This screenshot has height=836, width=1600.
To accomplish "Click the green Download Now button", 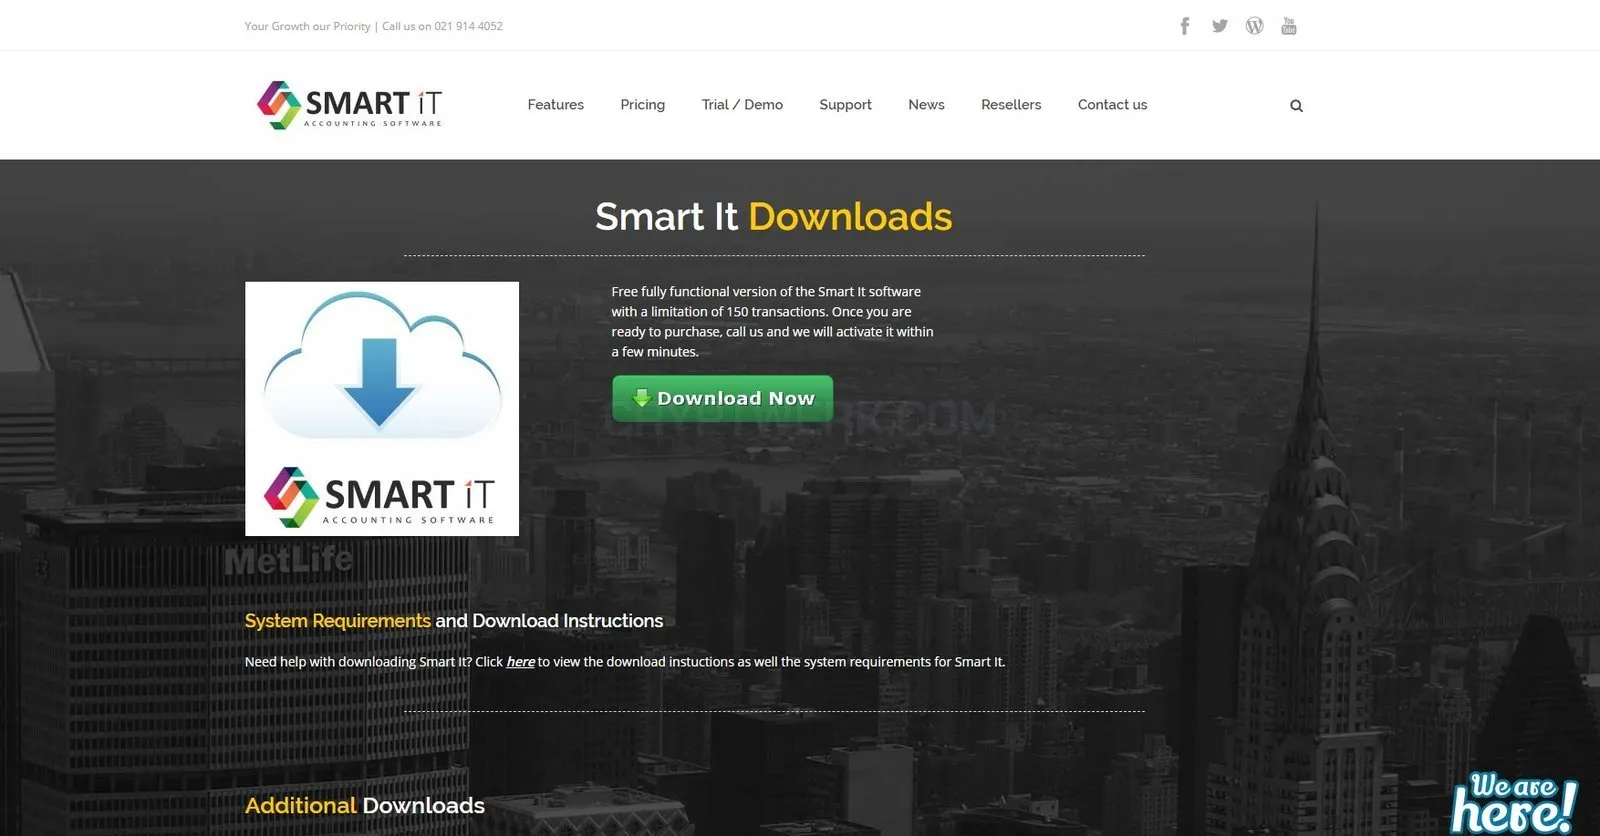I will (x=722, y=398).
